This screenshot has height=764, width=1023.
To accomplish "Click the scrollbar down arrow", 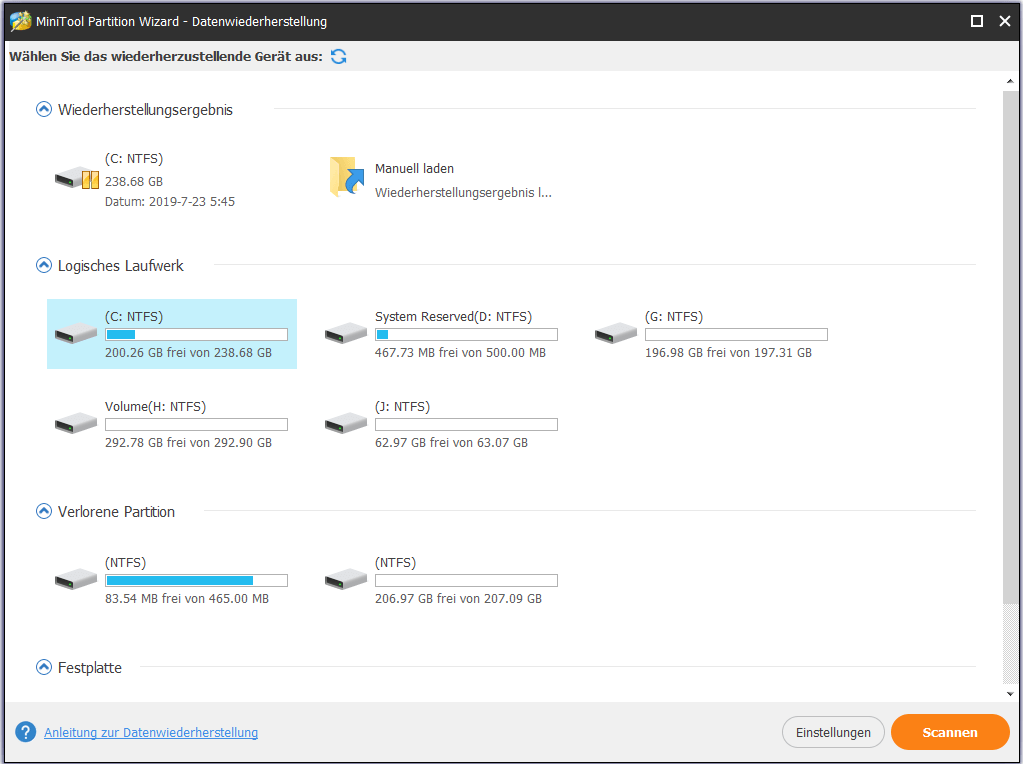I will click(x=1012, y=693).
